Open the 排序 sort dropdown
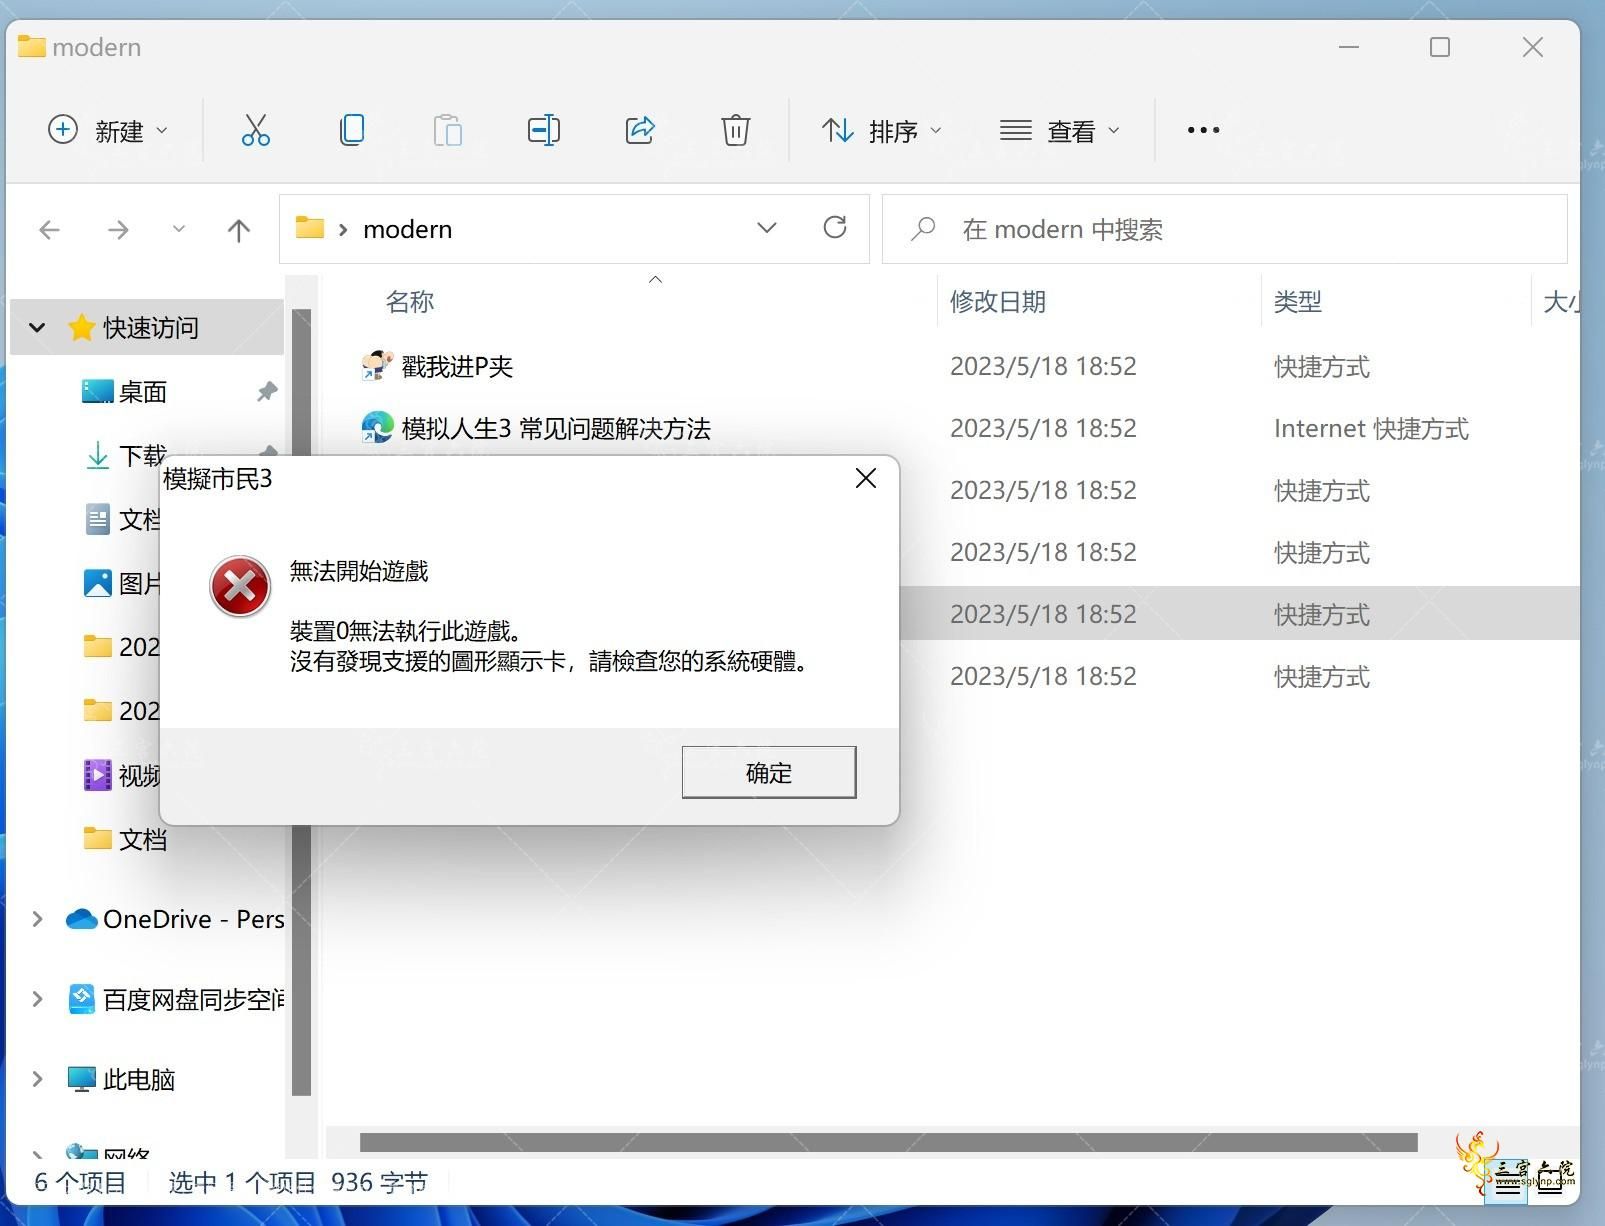The height and width of the screenshot is (1226, 1605). pos(881,130)
